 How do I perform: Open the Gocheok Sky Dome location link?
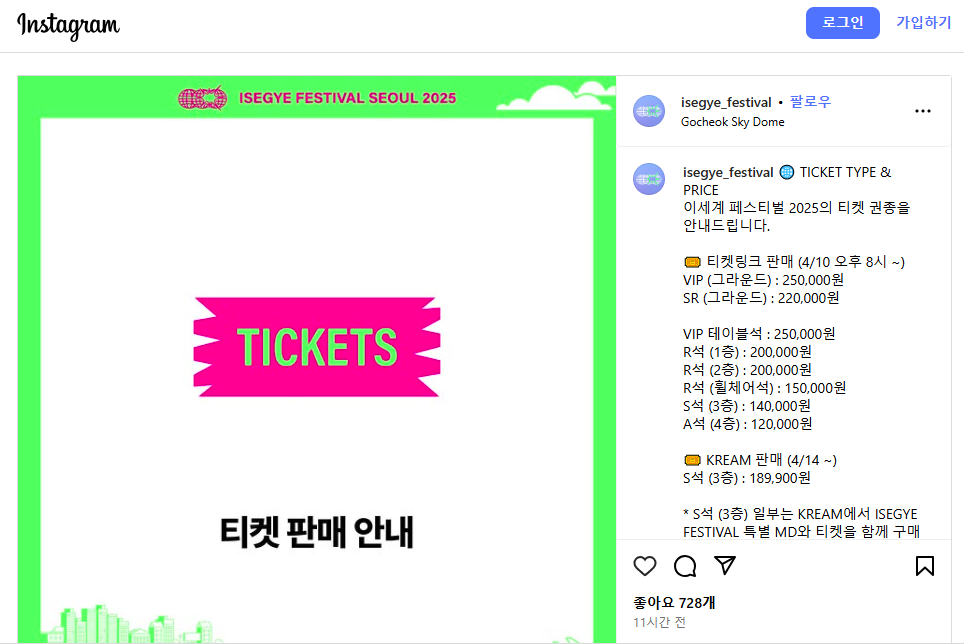coord(733,122)
